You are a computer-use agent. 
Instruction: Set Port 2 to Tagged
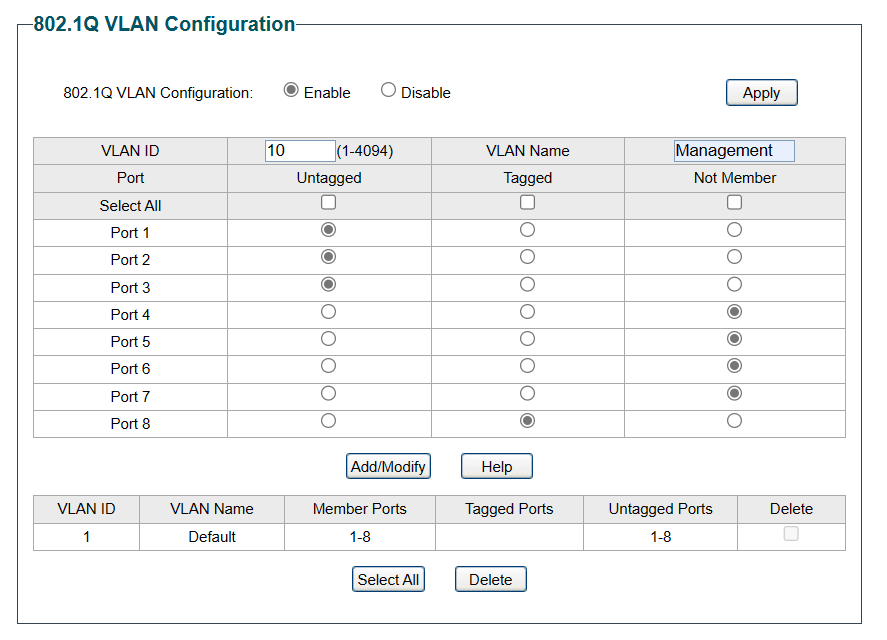tap(528, 257)
